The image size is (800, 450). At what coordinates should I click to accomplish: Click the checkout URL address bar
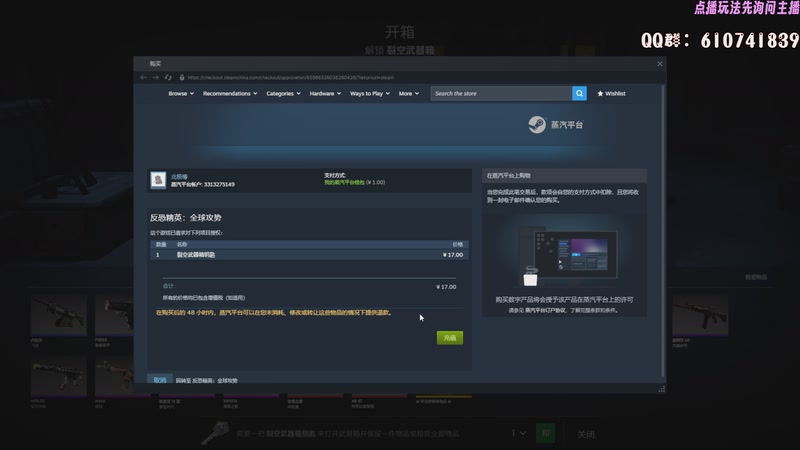coord(291,78)
